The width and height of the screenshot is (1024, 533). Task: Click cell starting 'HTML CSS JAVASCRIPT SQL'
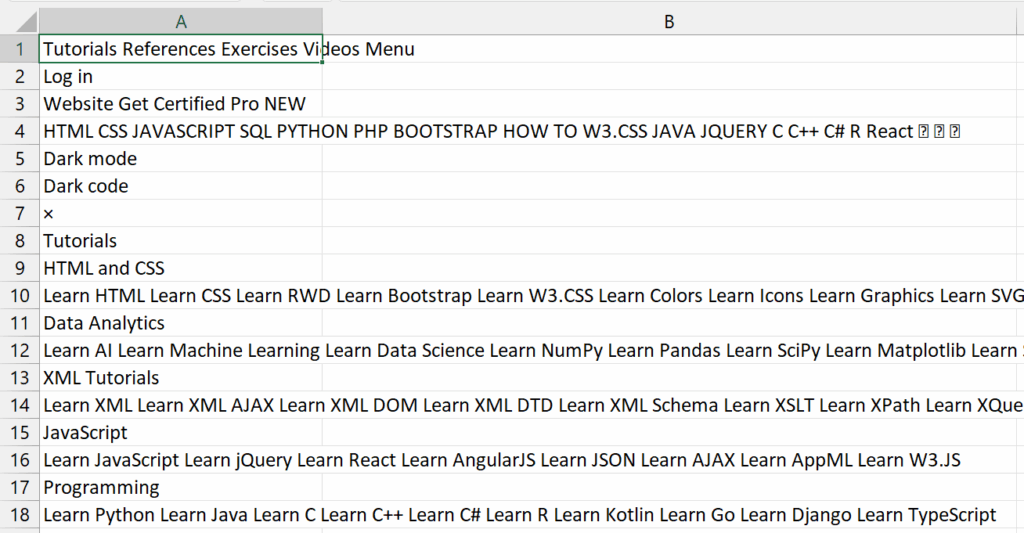click(181, 131)
